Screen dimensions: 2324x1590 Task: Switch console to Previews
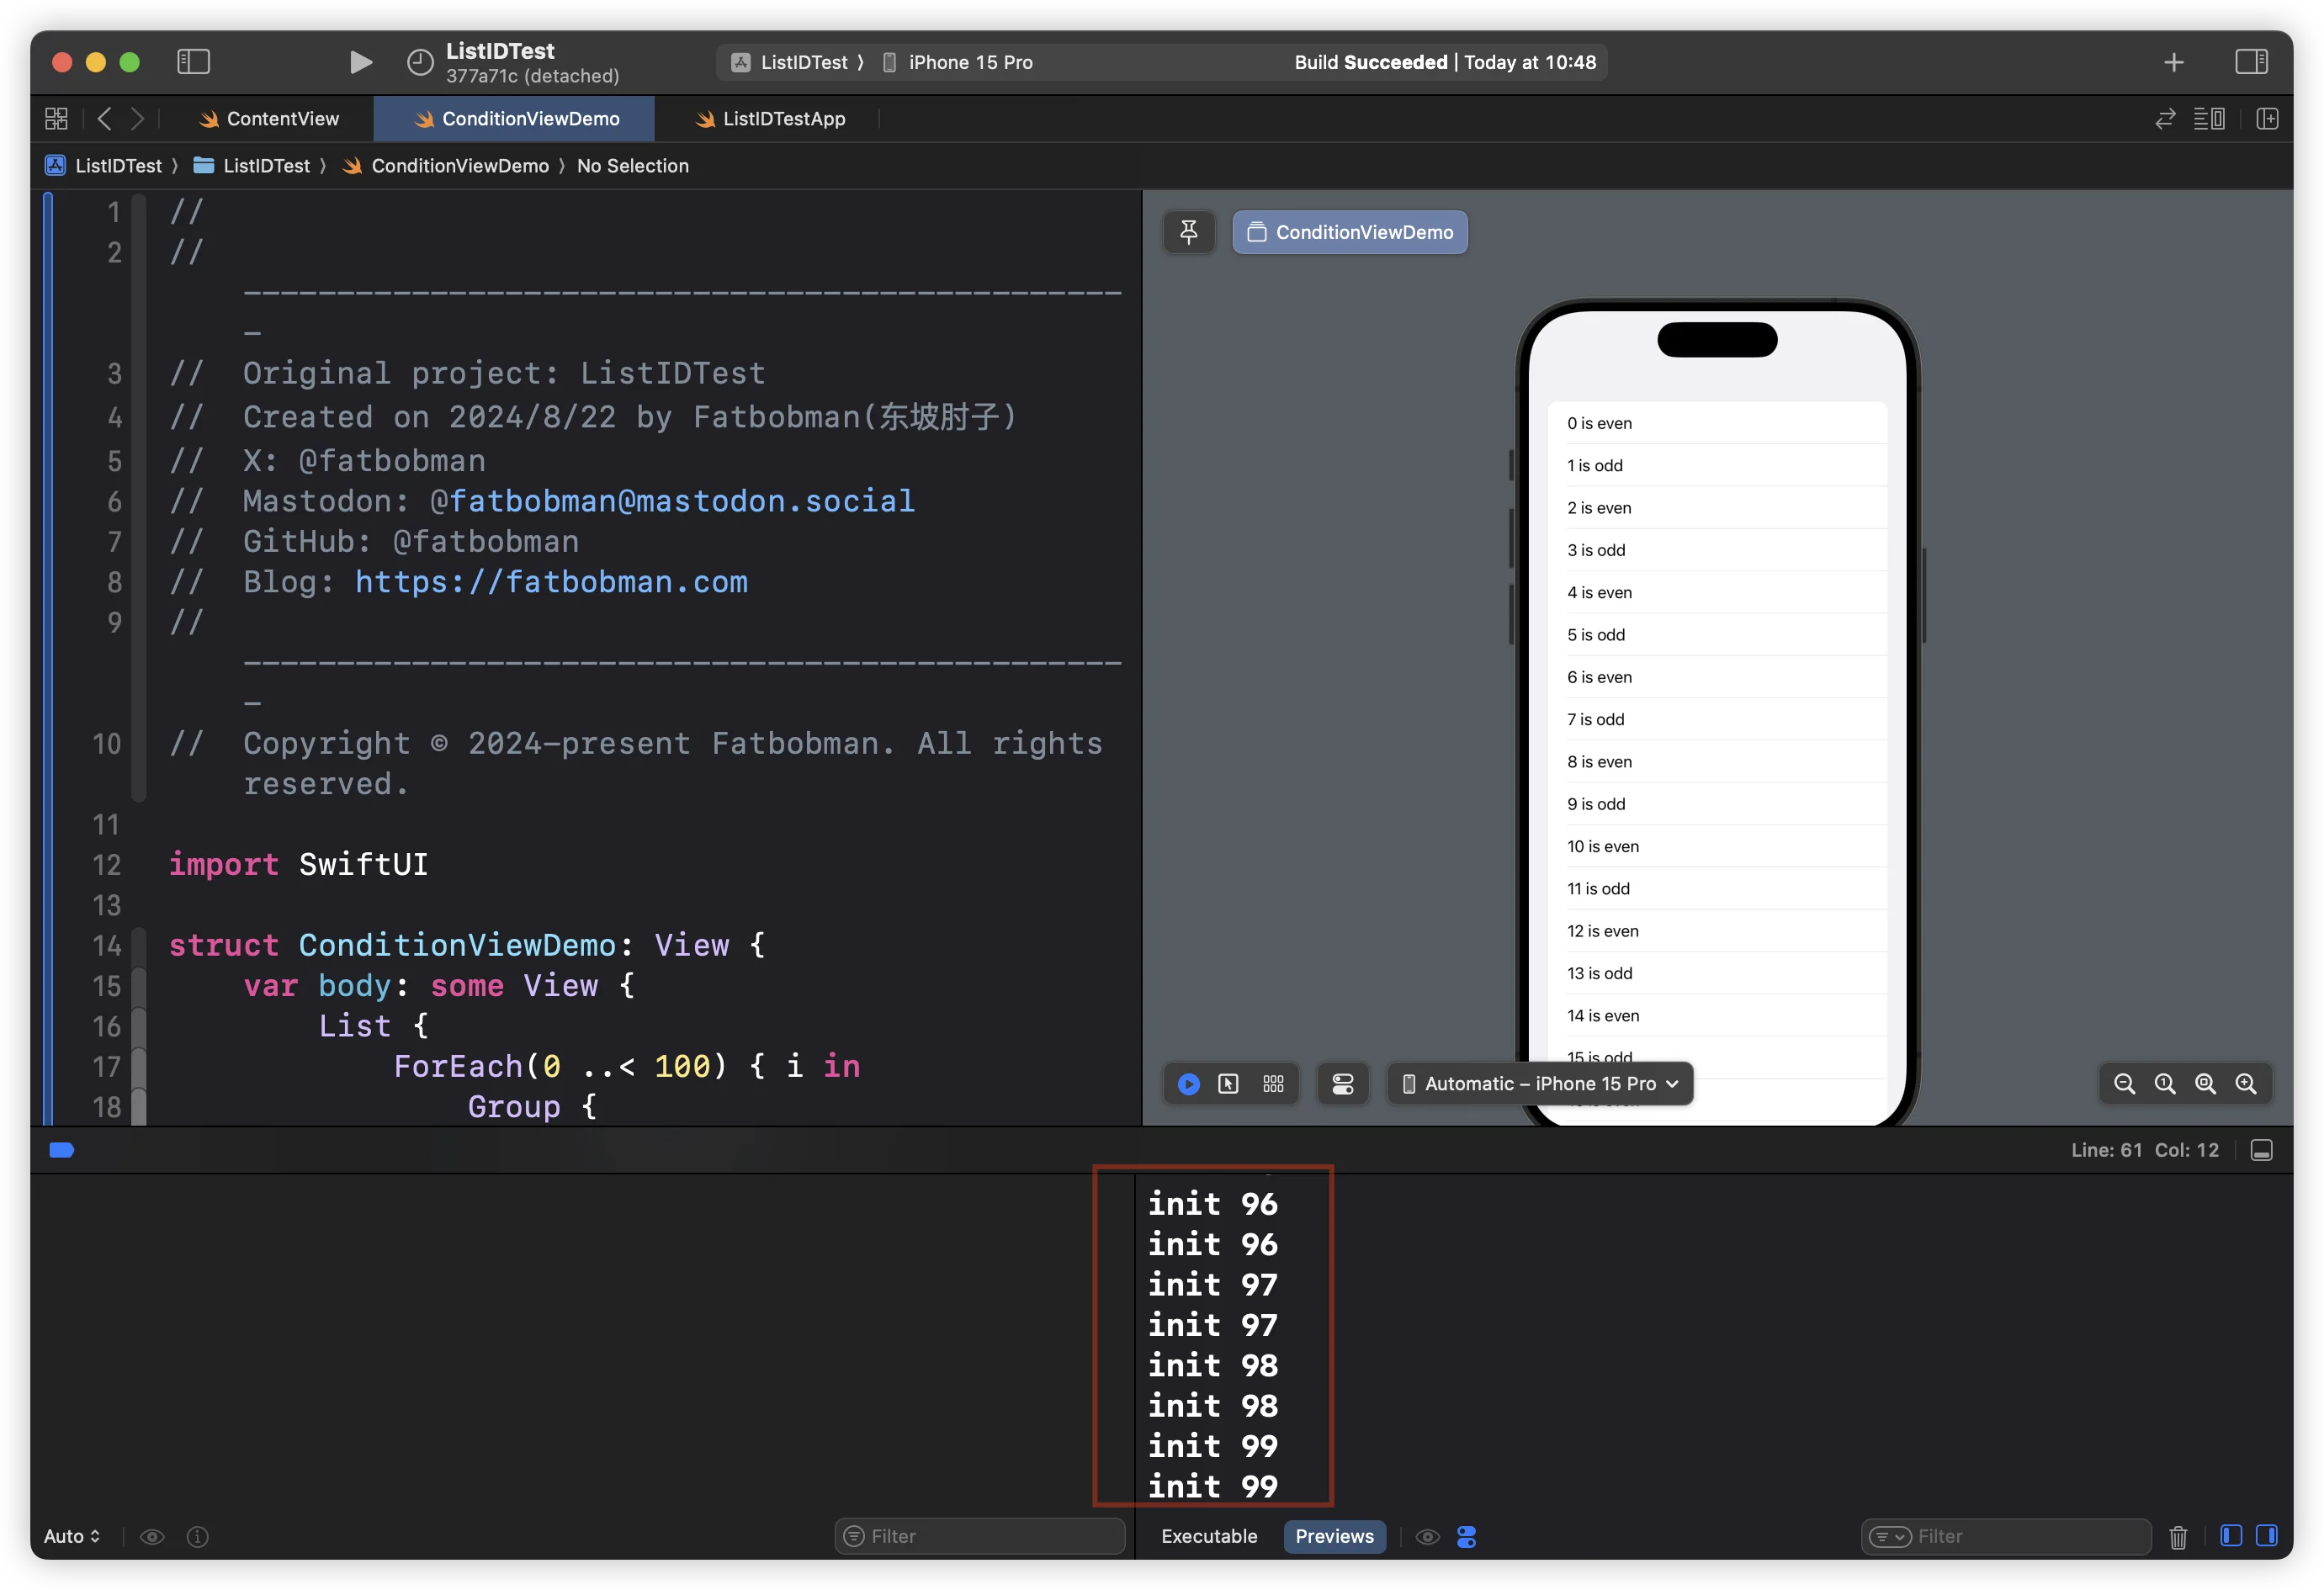1334,1536
